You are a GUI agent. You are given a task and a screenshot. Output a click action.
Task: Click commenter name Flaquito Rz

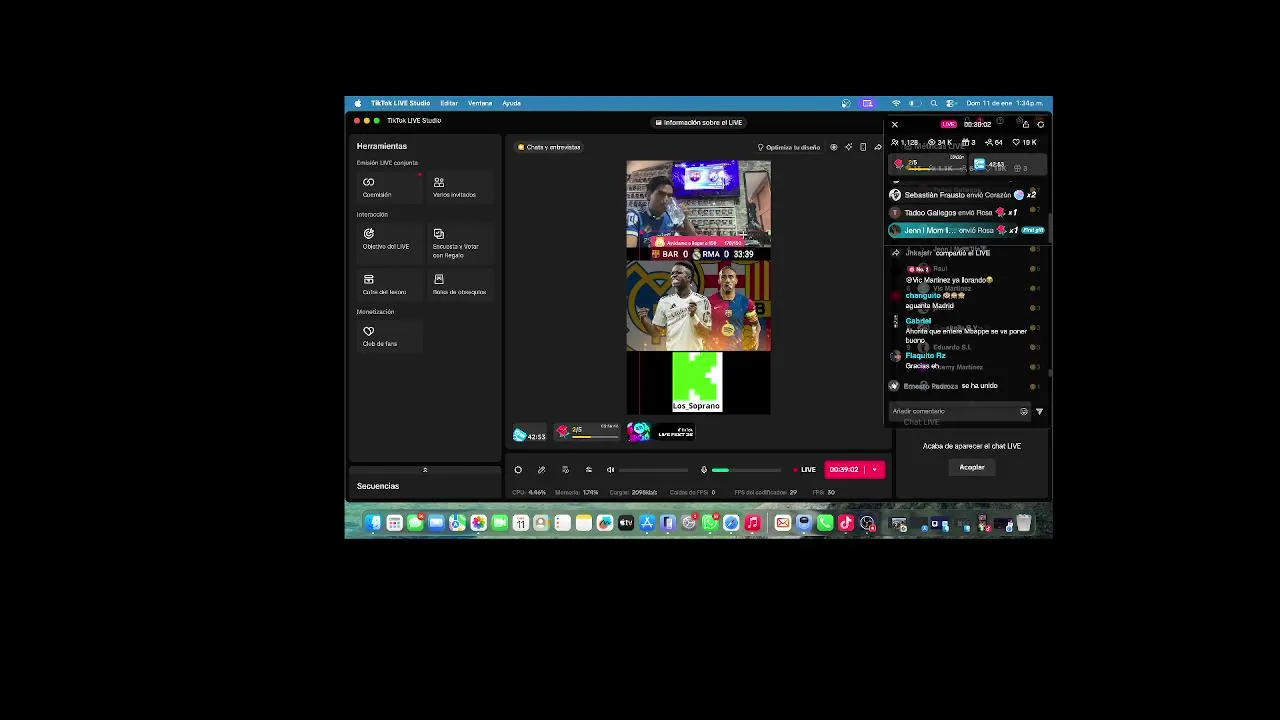tap(925, 356)
